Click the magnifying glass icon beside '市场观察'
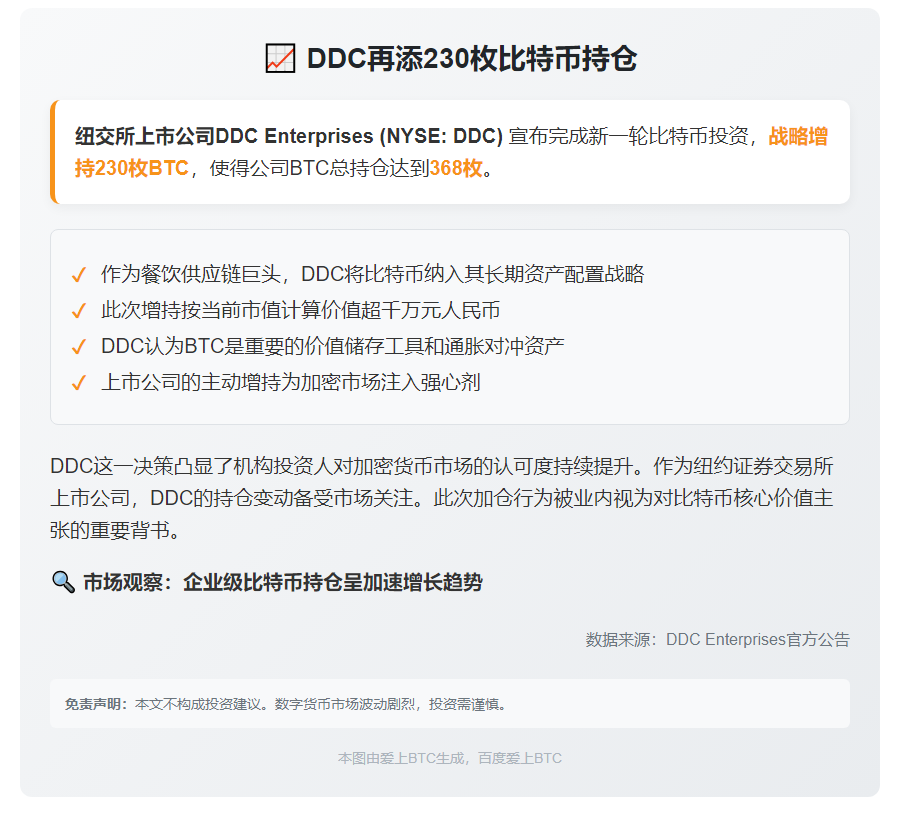Viewport: 900px width, 829px height. click(x=63, y=582)
